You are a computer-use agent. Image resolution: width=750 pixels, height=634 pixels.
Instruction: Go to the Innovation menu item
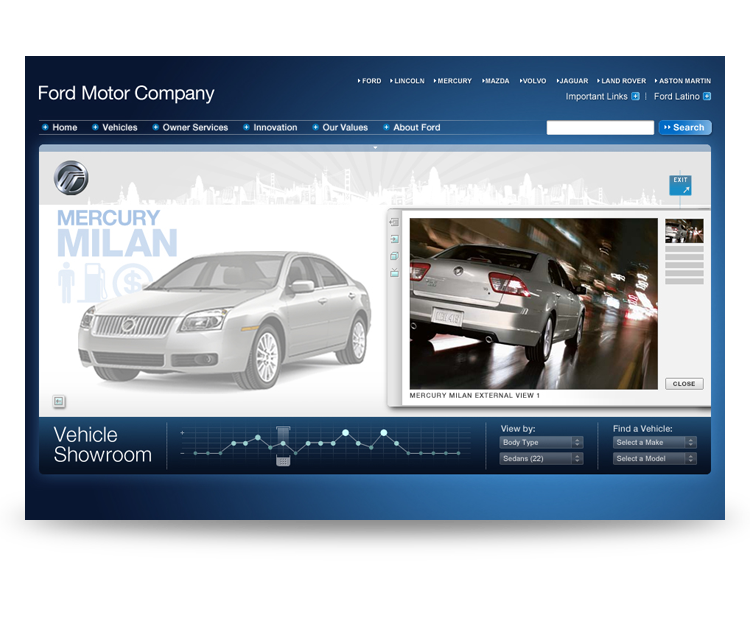[x=274, y=128]
